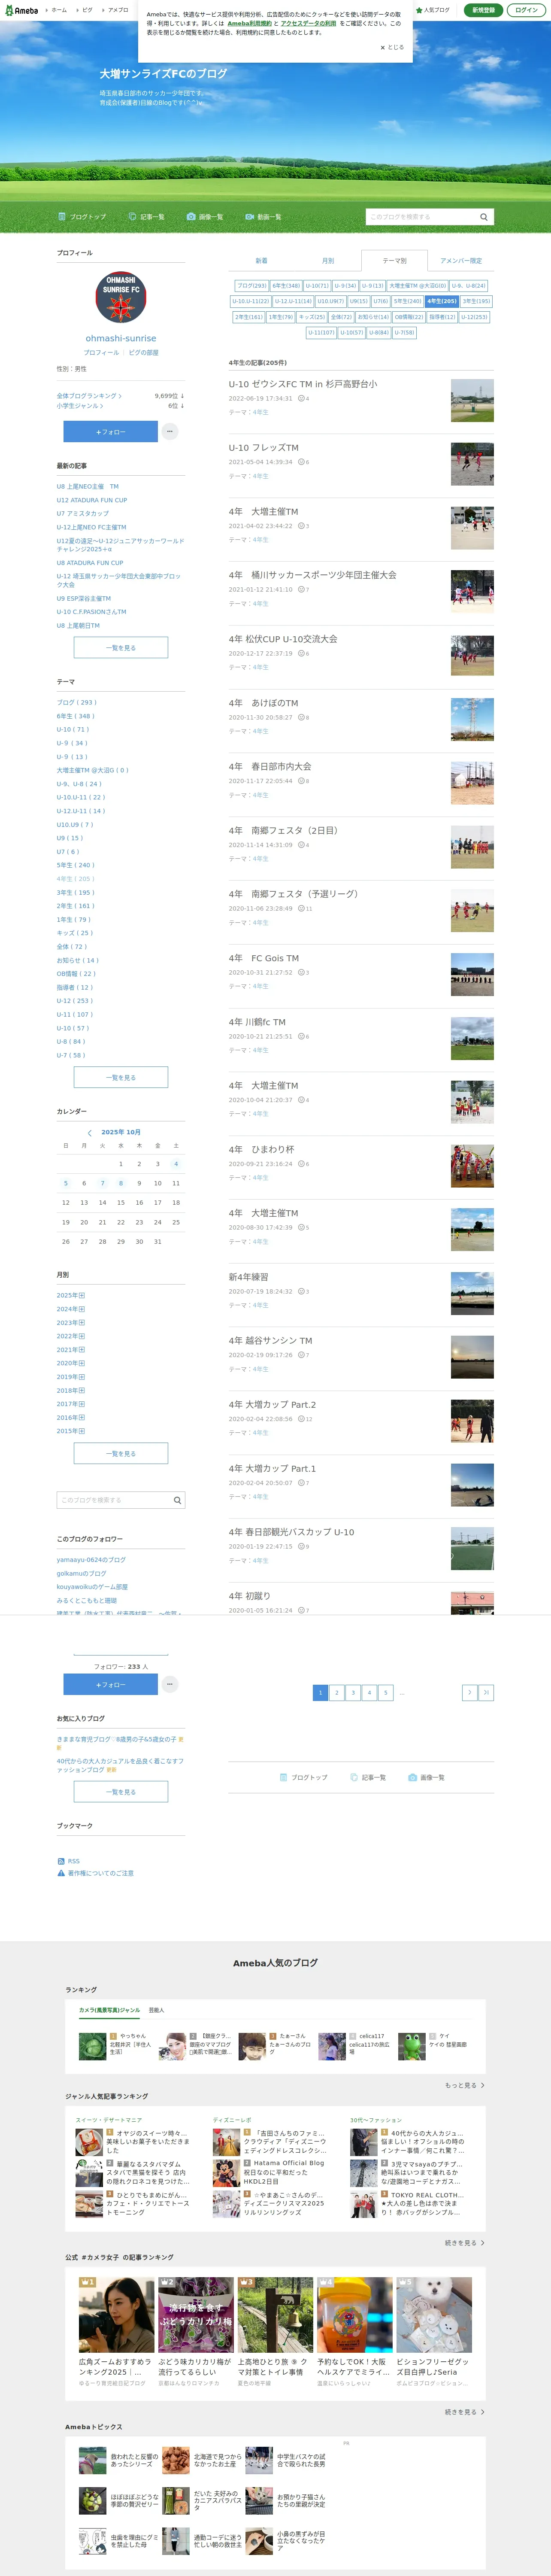Open 動画一覧 video link in the green bar
This screenshot has width=551, height=2576.
263,217
